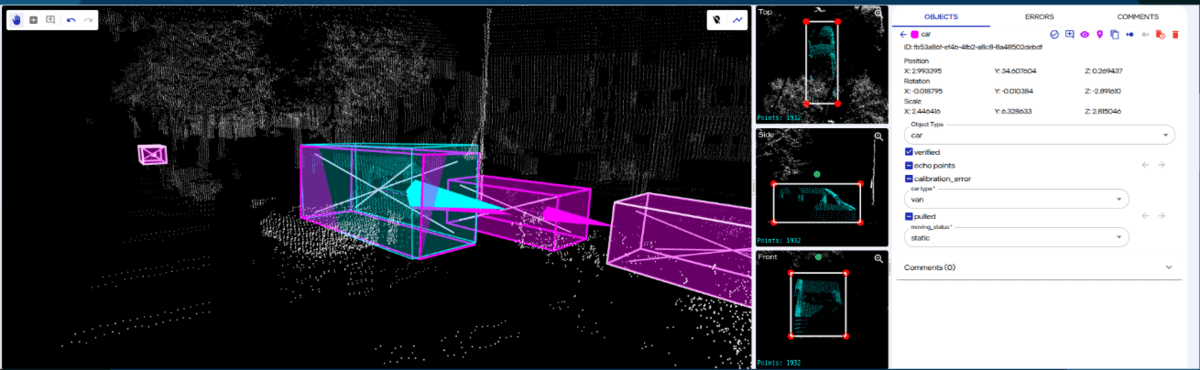Click right arrow in echo points row
This screenshot has width=1200, height=370.
coord(1161,165)
